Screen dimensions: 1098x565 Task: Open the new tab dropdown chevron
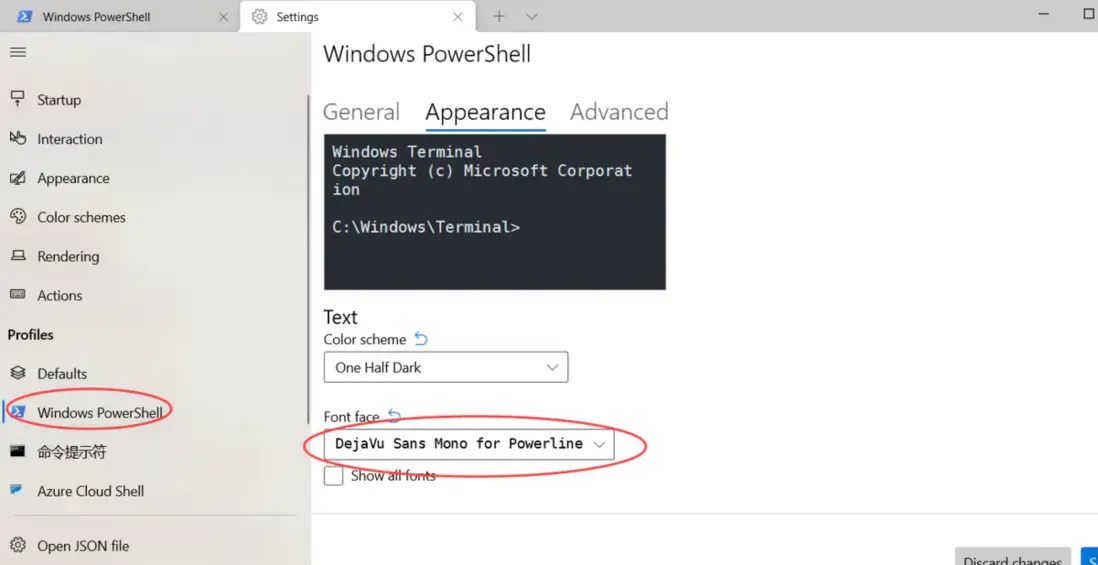point(532,17)
